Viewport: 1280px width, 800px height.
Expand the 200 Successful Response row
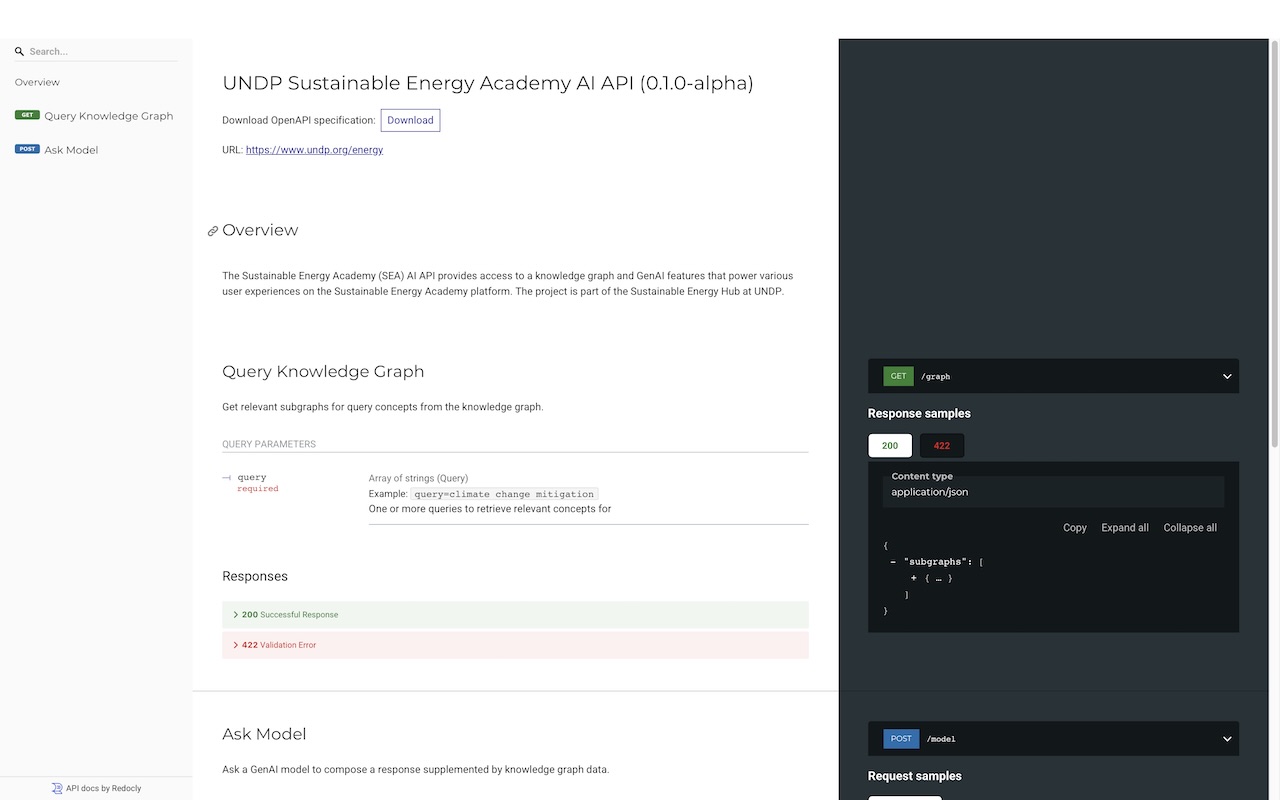tap(515, 615)
